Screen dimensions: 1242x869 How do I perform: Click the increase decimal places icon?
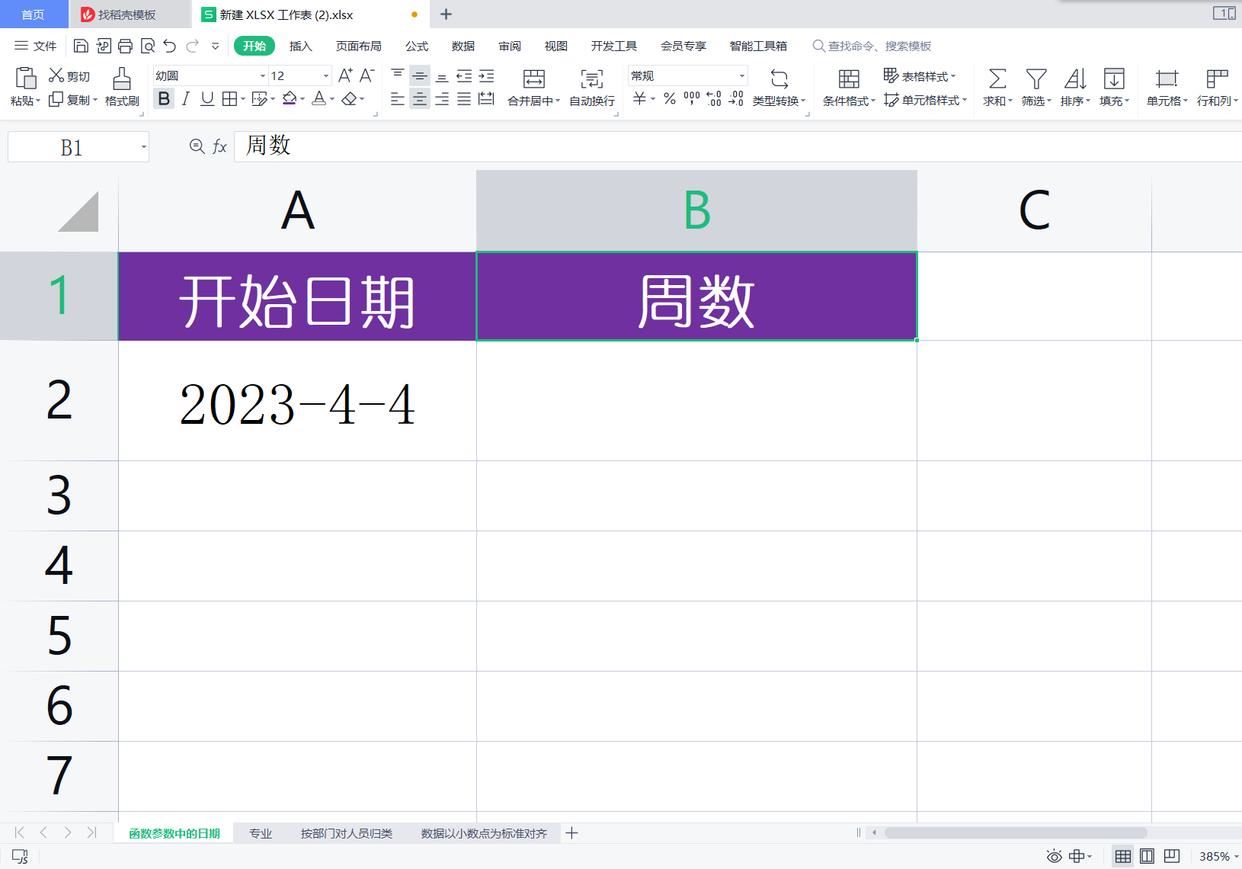[x=714, y=99]
